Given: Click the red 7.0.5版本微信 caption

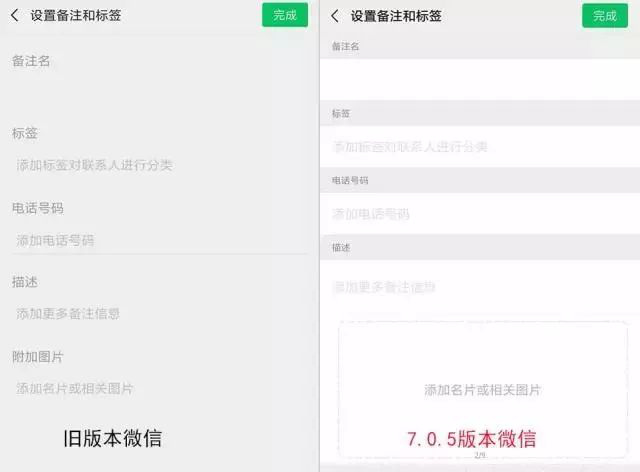Looking at the screenshot, I should point(472,439).
